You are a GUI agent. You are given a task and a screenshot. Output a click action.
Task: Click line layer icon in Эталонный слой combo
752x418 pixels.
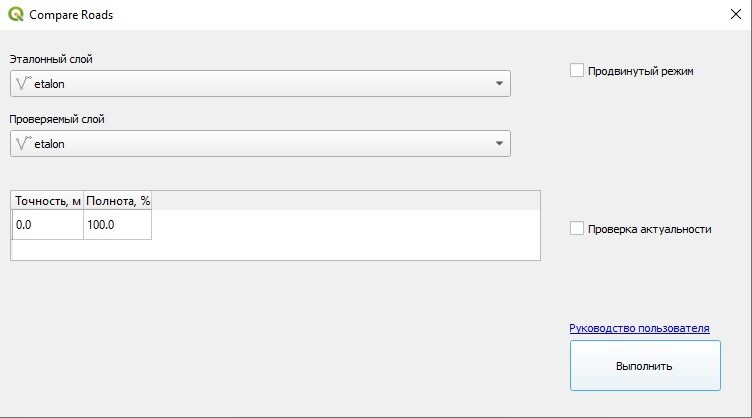tap(23, 84)
